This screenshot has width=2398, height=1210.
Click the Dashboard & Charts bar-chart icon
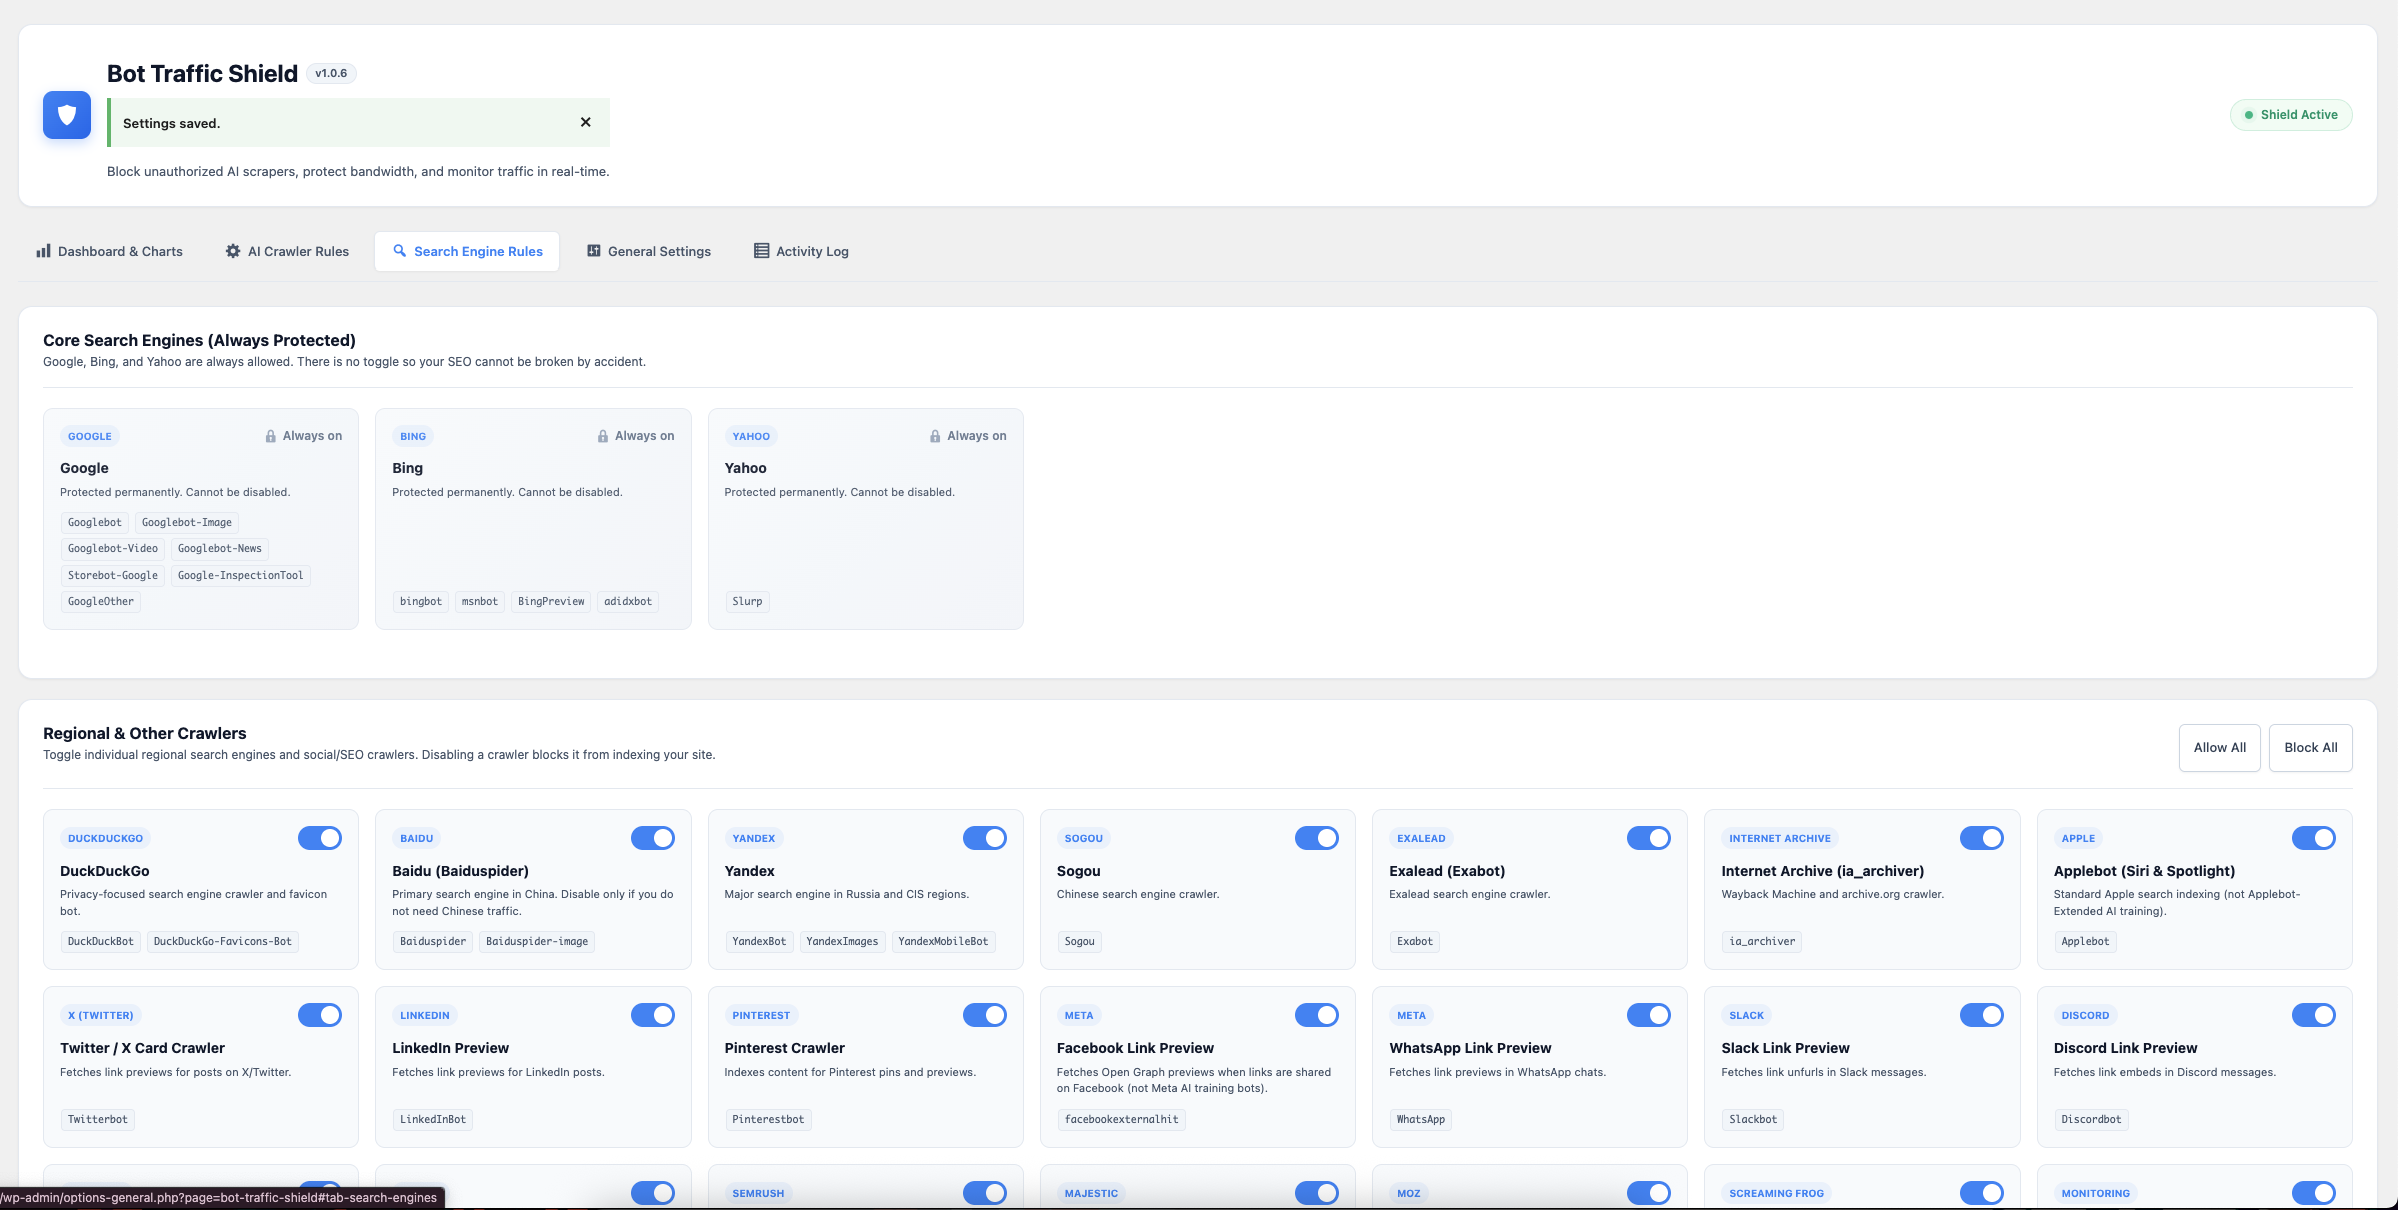43,251
